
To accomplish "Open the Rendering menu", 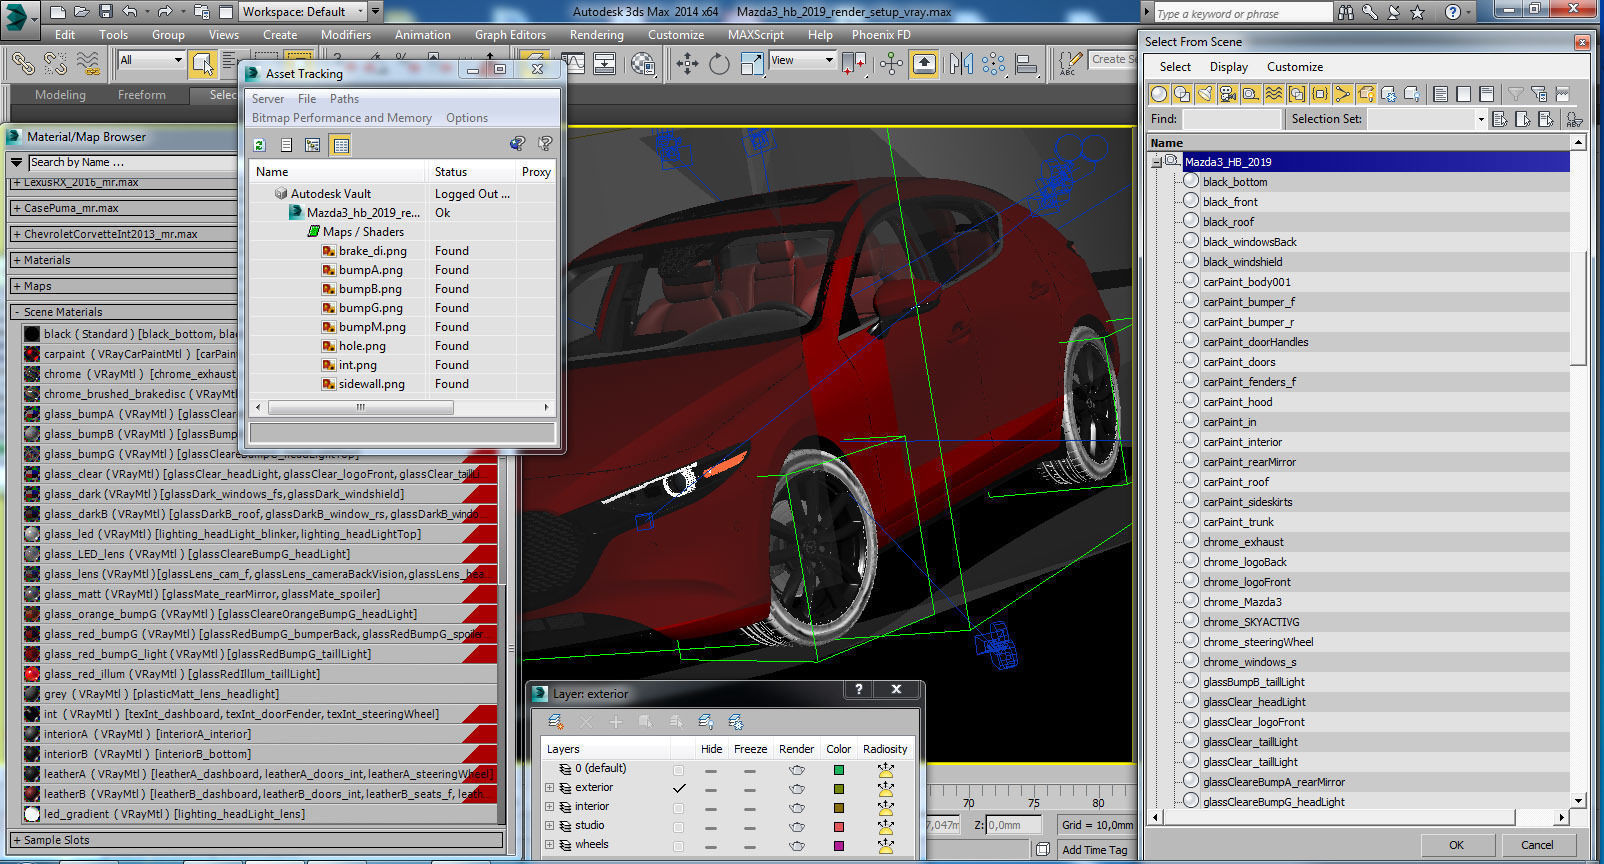I will (x=596, y=35).
